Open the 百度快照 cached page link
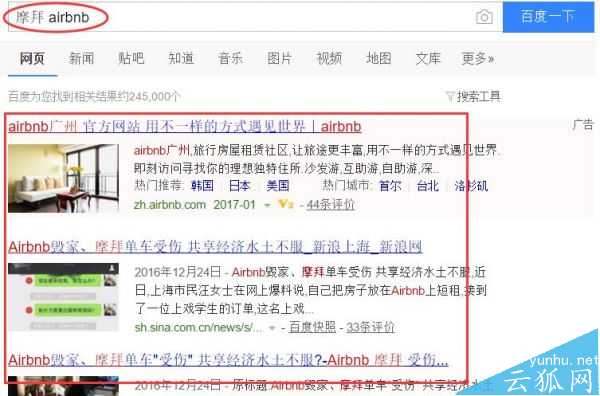The height and width of the screenshot is (396, 600). [x=312, y=328]
